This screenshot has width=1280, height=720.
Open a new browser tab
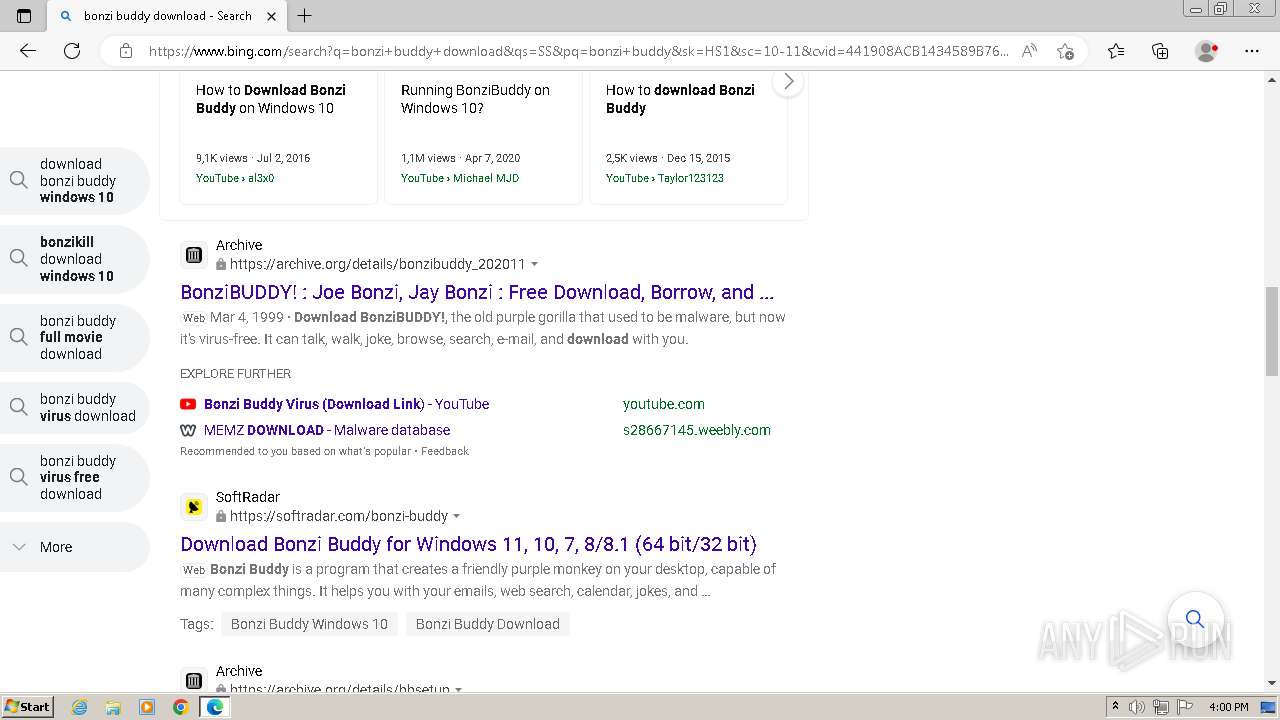pyautogui.click(x=305, y=16)
